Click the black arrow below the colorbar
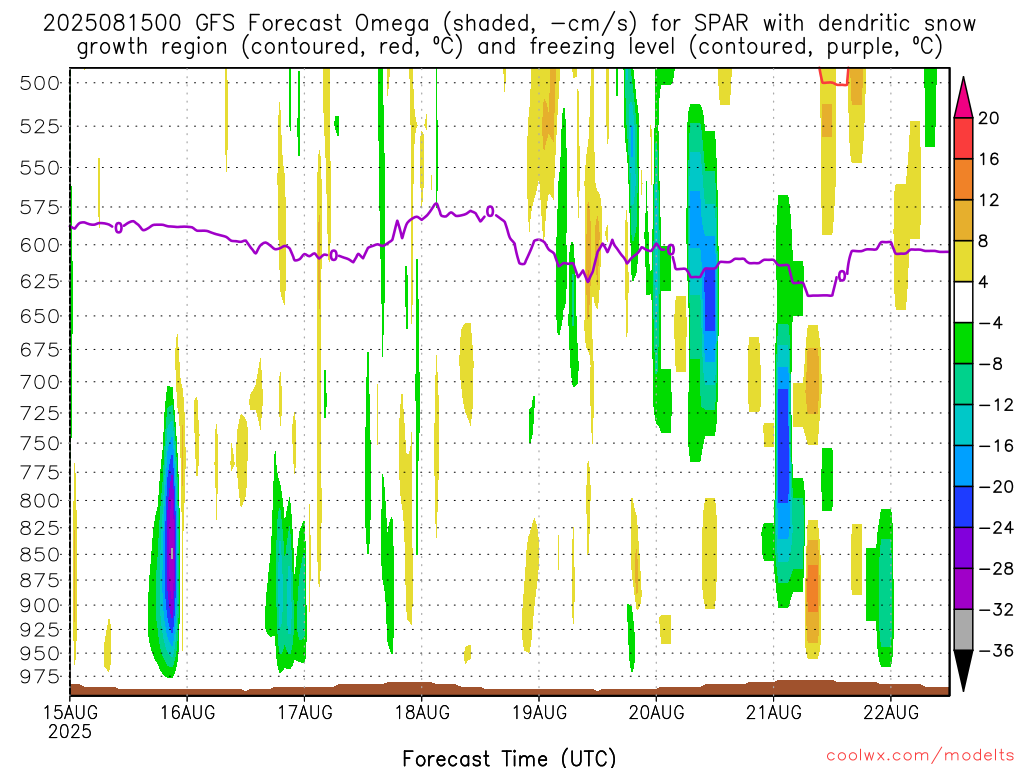The height and width of the screenshot is (768, 1024). pos(963,671)
